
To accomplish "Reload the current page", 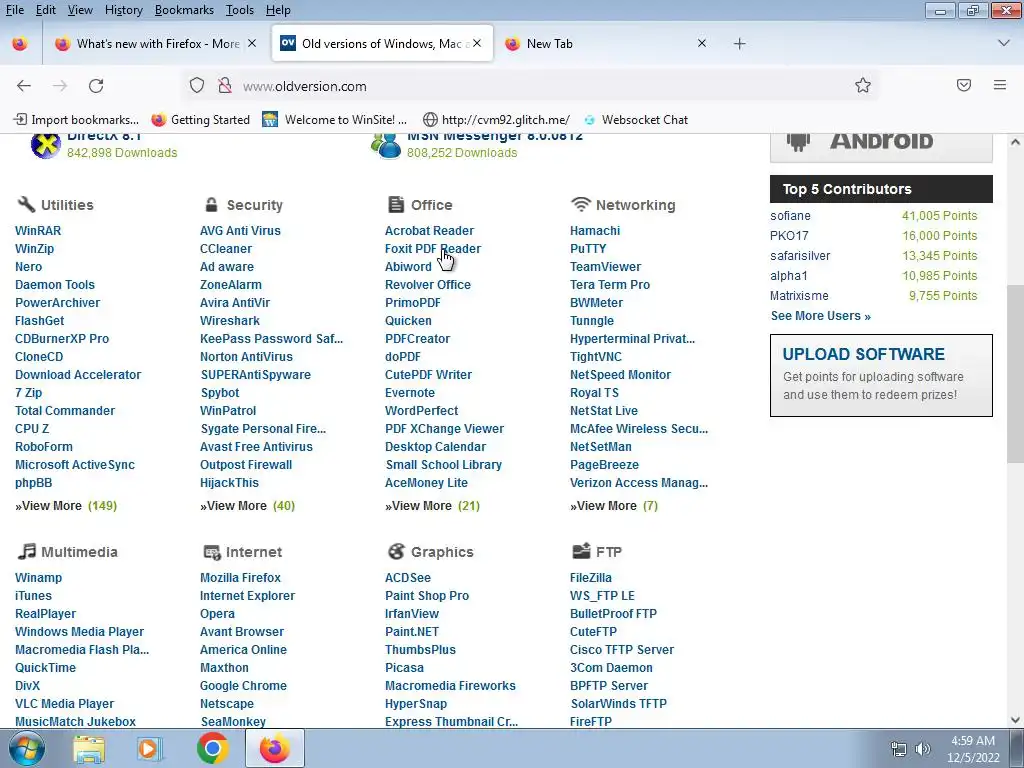I will pos(96,86).
